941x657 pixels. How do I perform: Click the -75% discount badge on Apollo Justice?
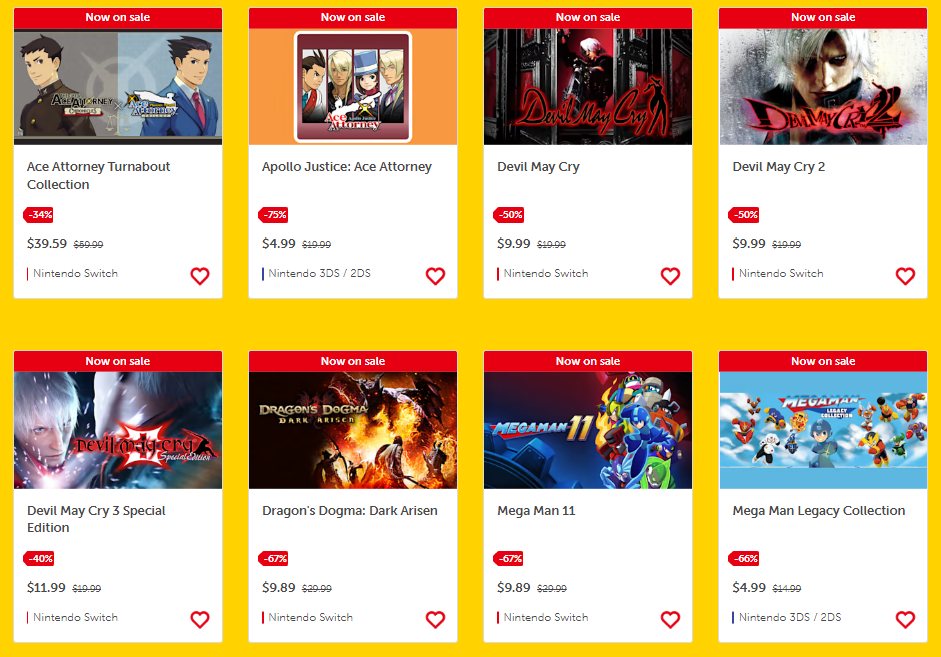tap(274, 215)
